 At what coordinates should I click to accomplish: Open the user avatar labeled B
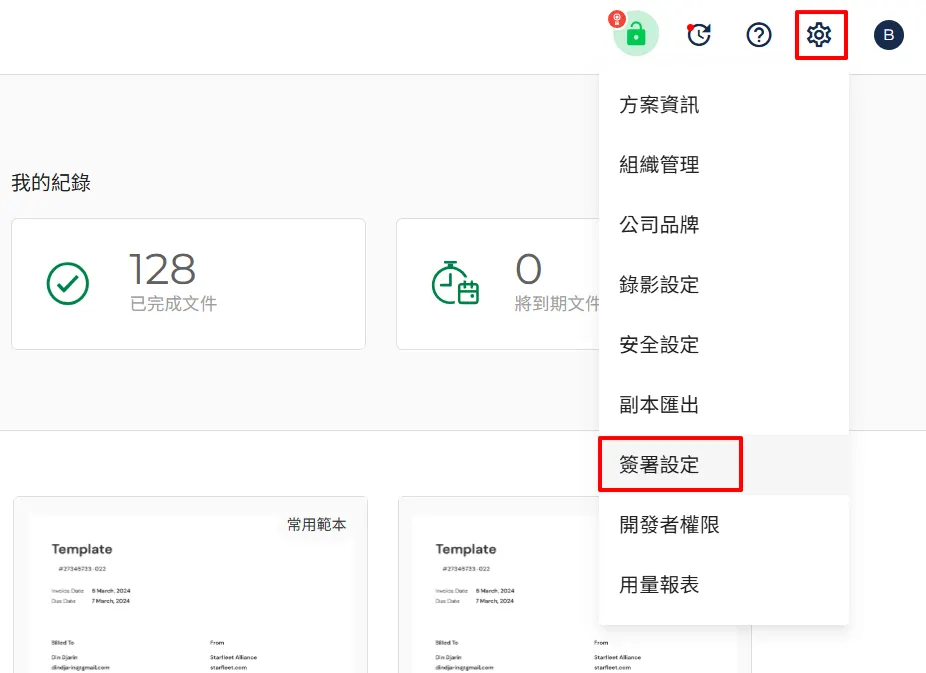[888, 35]
